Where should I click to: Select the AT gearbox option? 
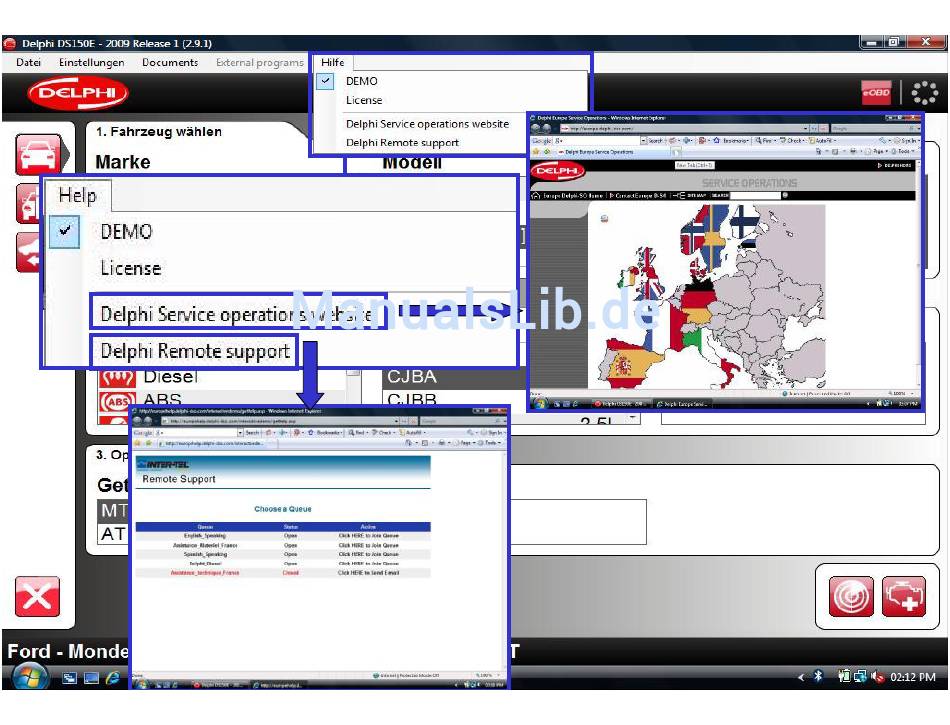click(114, 534)
